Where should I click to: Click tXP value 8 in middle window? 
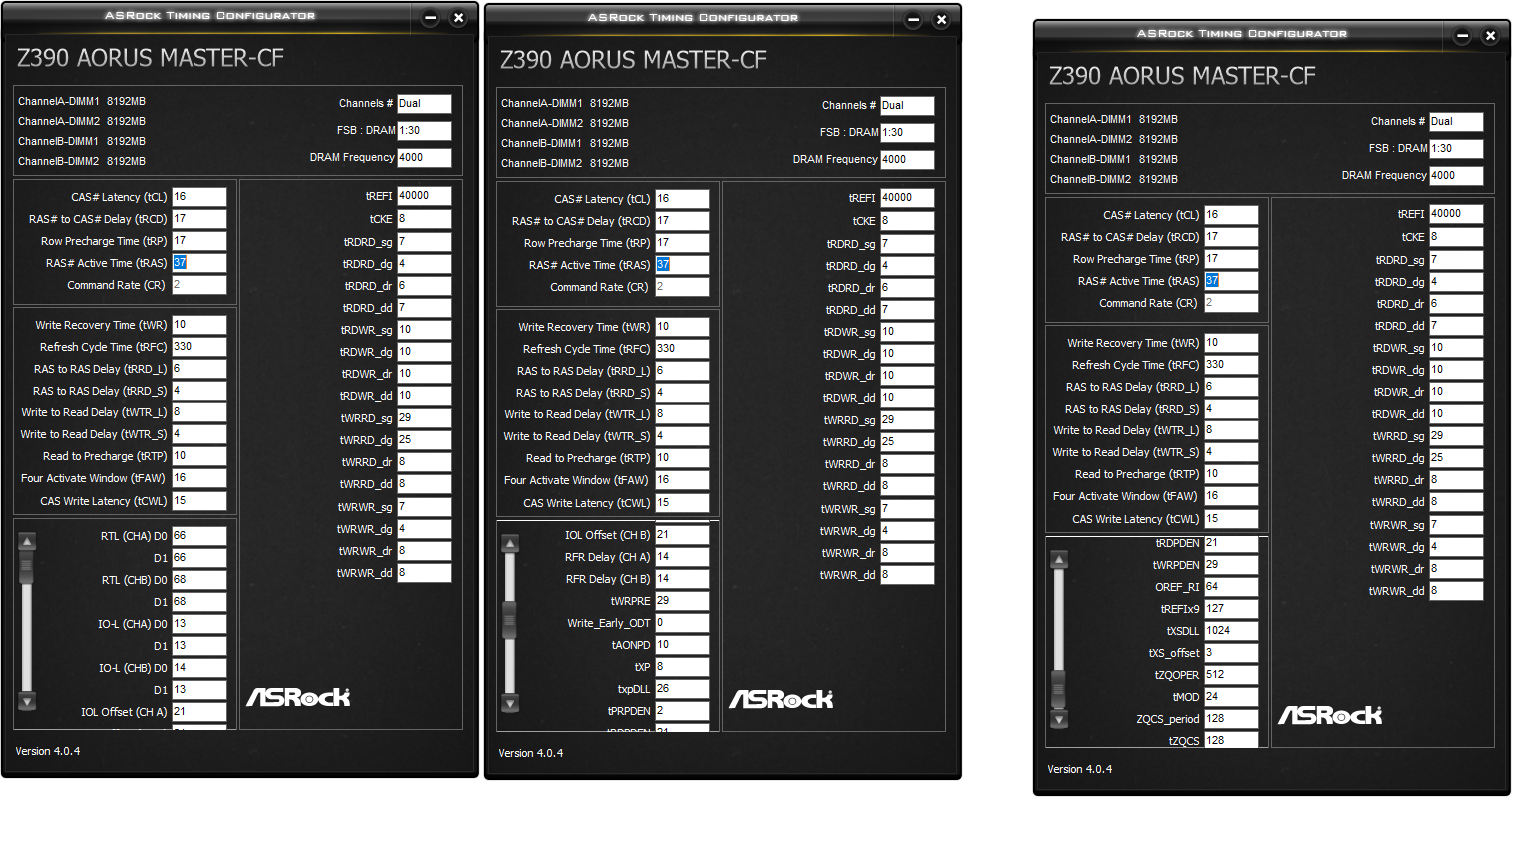click(x=682, y=667)
